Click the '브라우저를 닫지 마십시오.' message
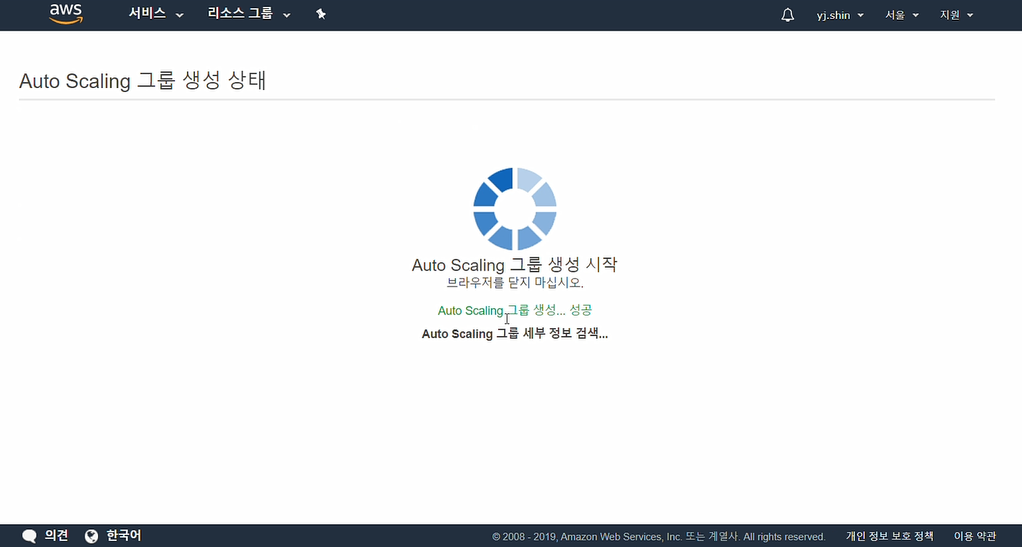Screen dimensions: 1022x547 pyautogui.click(x=515, y=283)
